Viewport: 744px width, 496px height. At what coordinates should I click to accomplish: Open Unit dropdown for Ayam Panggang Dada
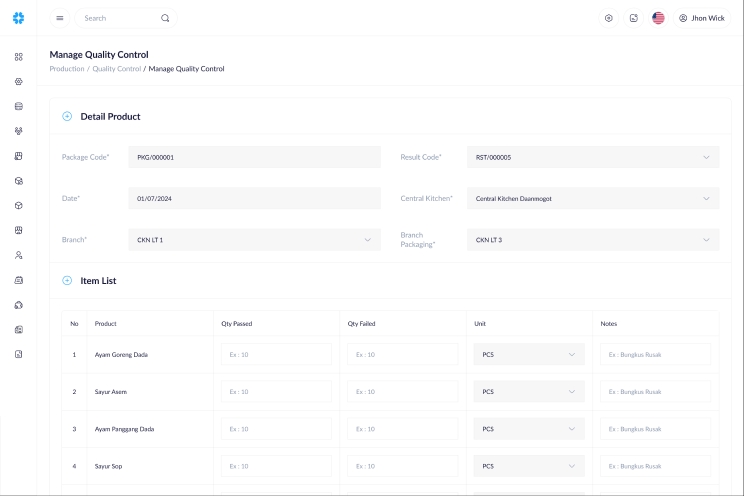529,429
